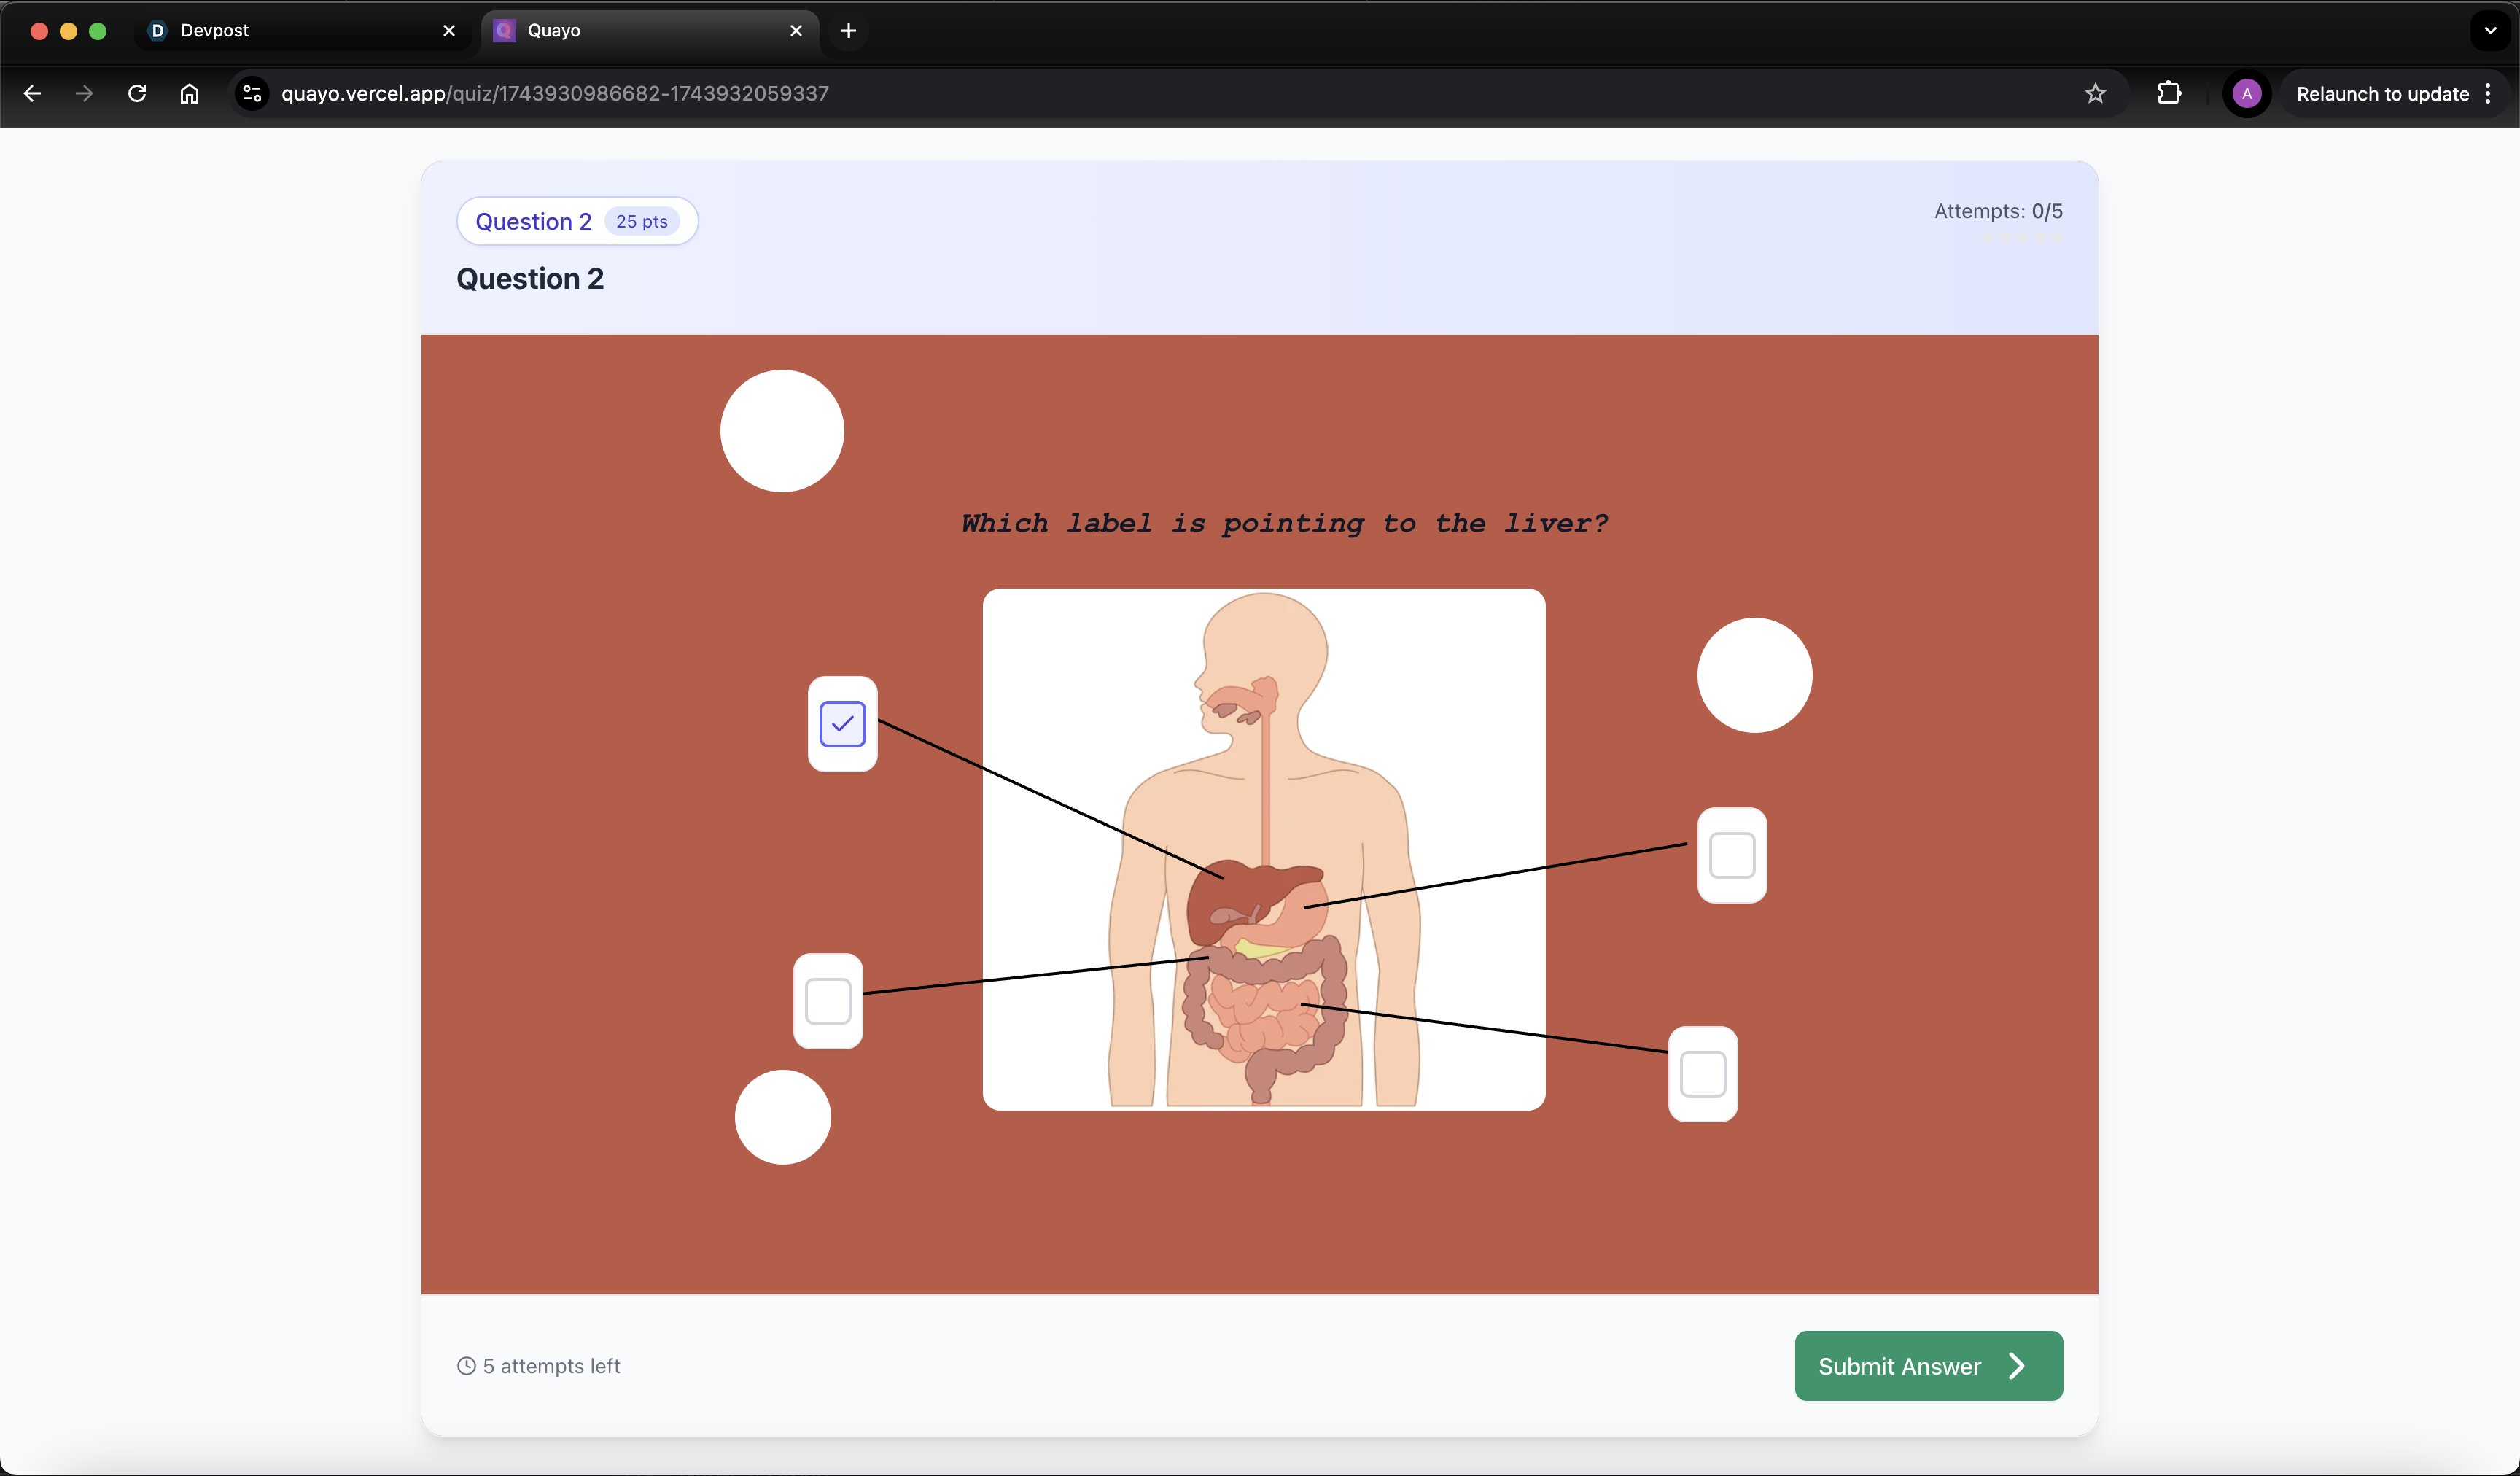This screenshot has width=2520, height=1476.
Task: Close the Devpost tab
Action: click(x=449, y=30)
